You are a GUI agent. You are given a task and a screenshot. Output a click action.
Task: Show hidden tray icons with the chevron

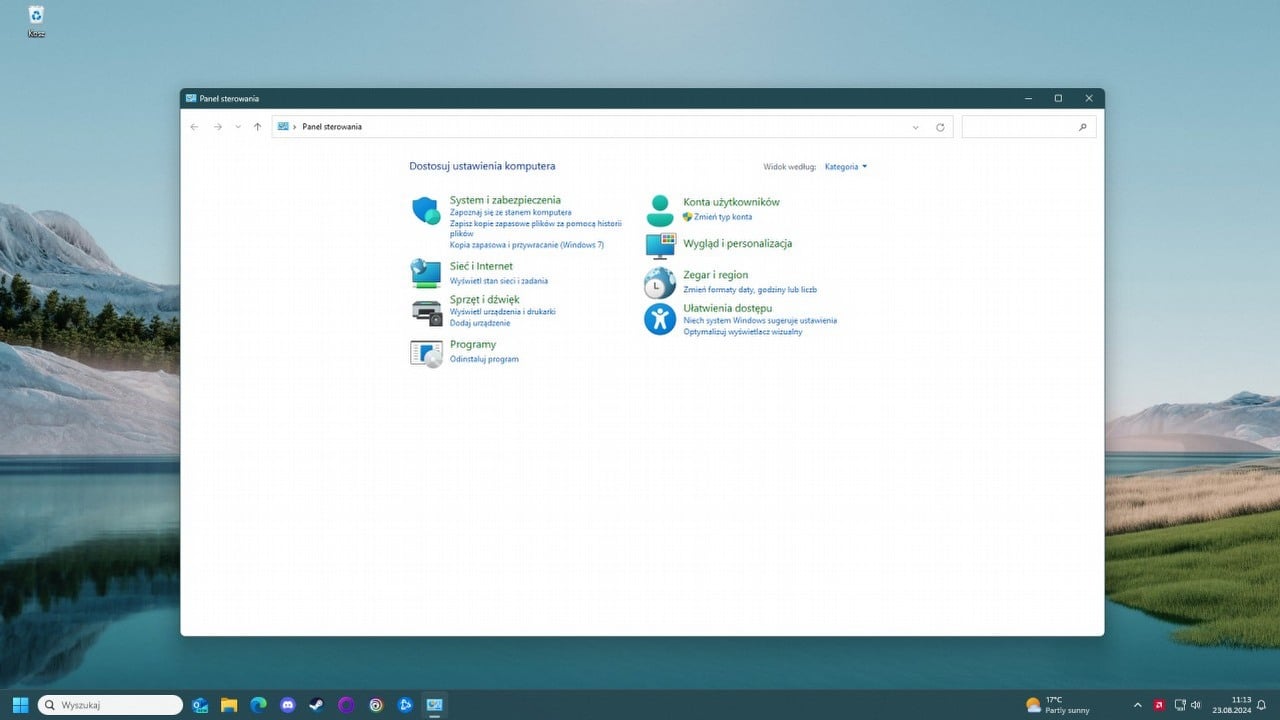click(x=1138, y=705)
